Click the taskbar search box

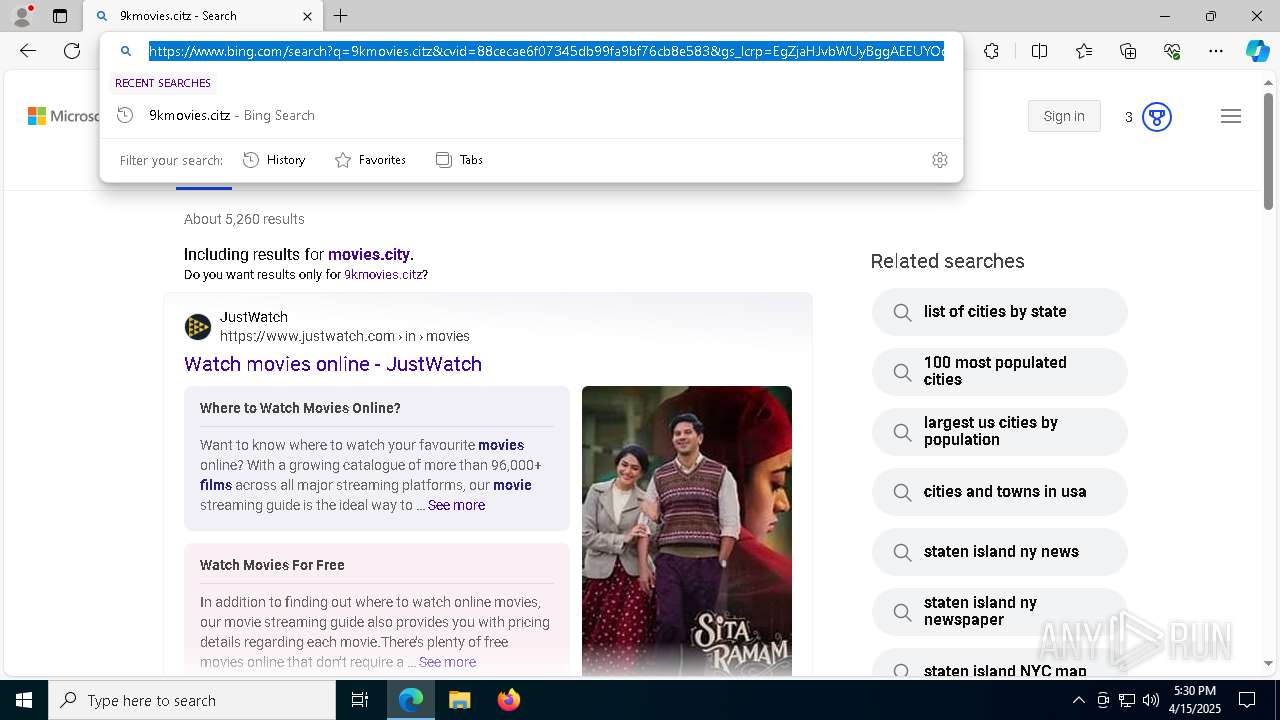point(192,700)
